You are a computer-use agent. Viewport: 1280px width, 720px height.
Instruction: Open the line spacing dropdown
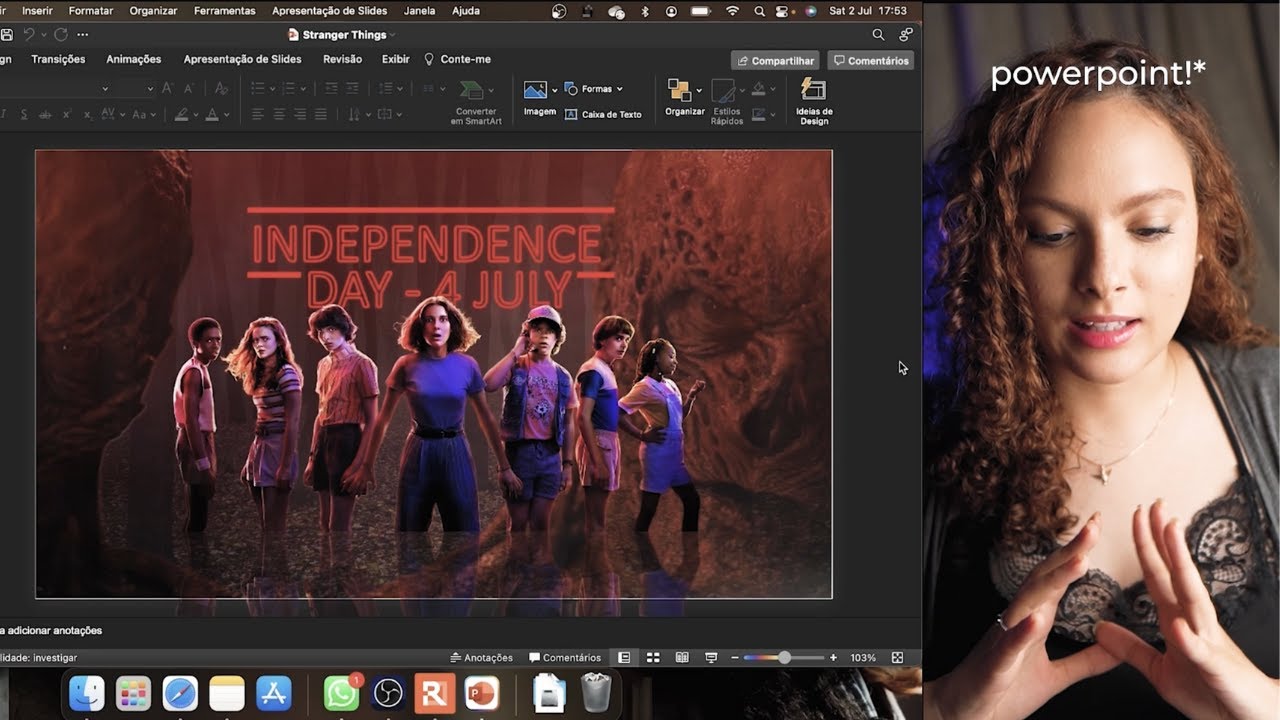point(400,89)
